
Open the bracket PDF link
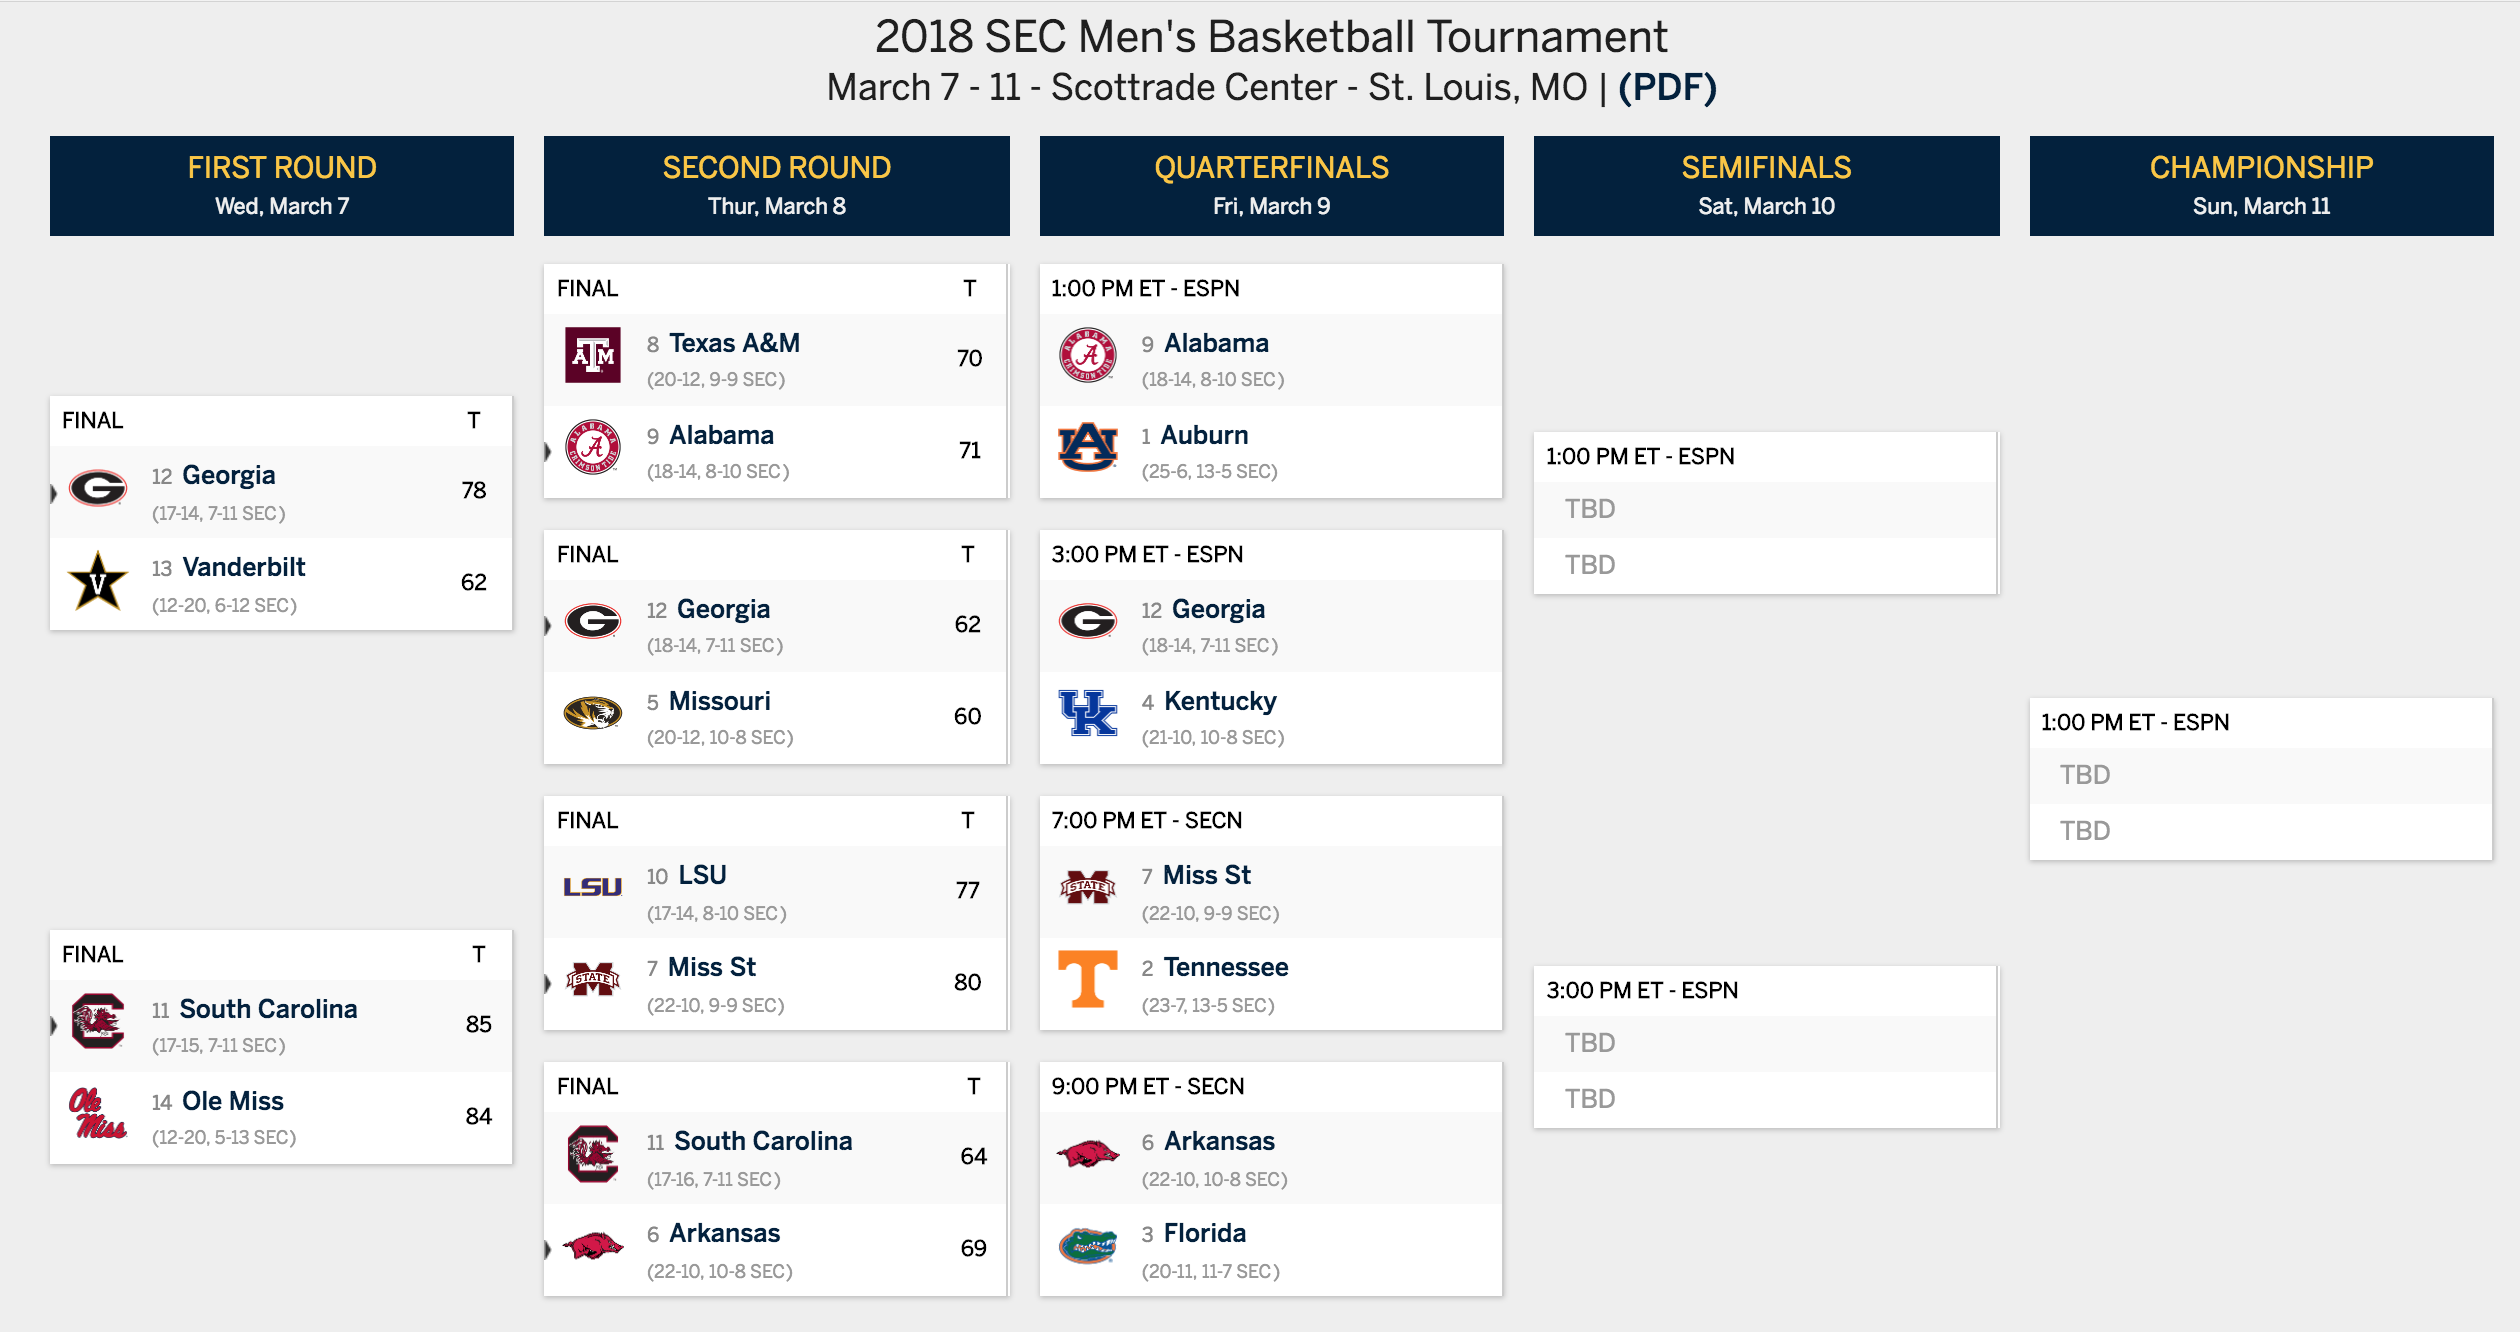(x=1667, y=87)
